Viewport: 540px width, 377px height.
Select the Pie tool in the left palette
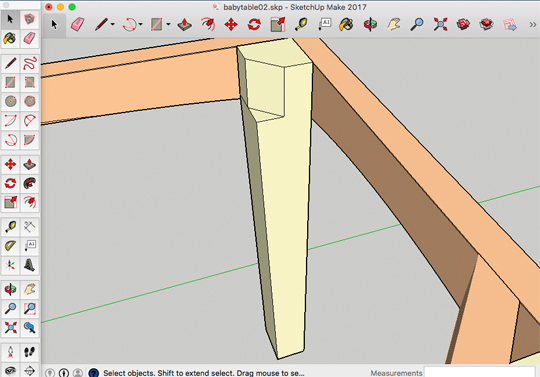pyautogui.click(x=30, y=140)
